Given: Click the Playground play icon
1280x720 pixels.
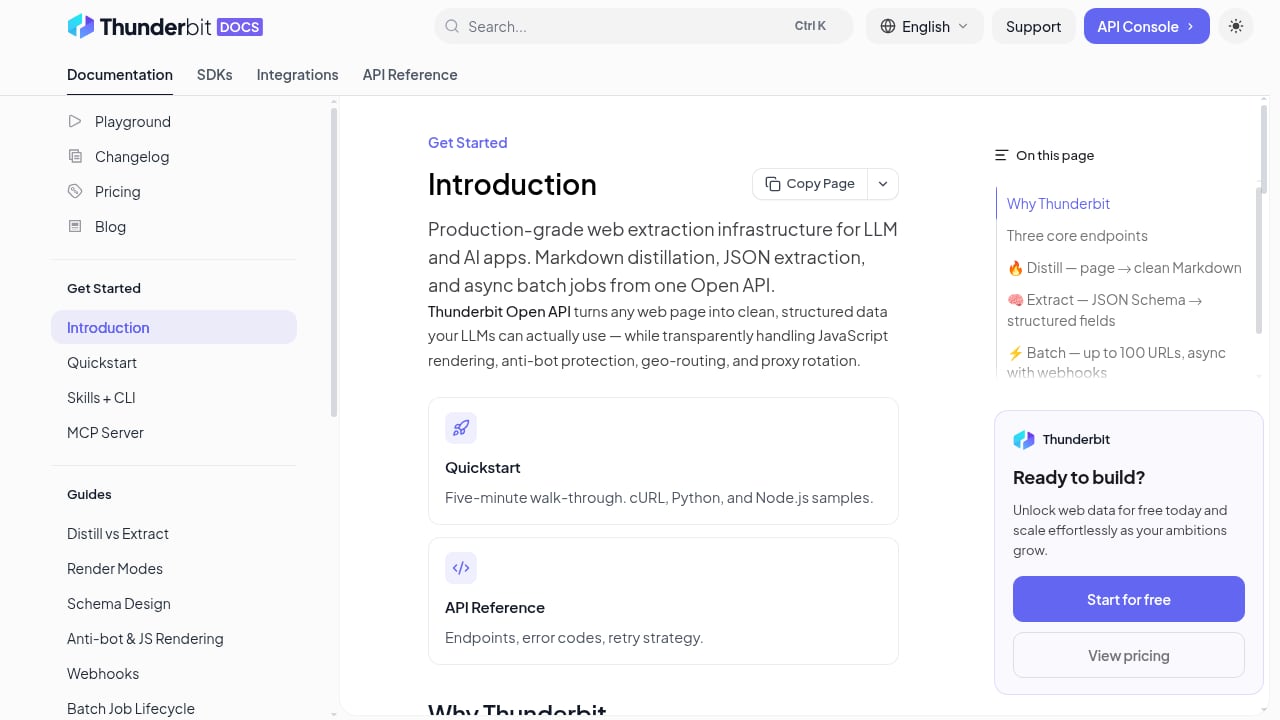Looking at the screenshot, I should [x=75, y=121].
